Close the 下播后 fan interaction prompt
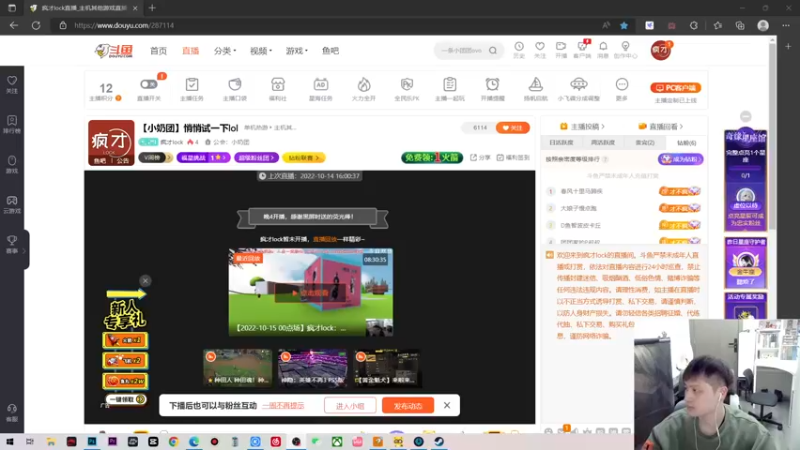Screen dimensions: 800x450 point(447,405)
